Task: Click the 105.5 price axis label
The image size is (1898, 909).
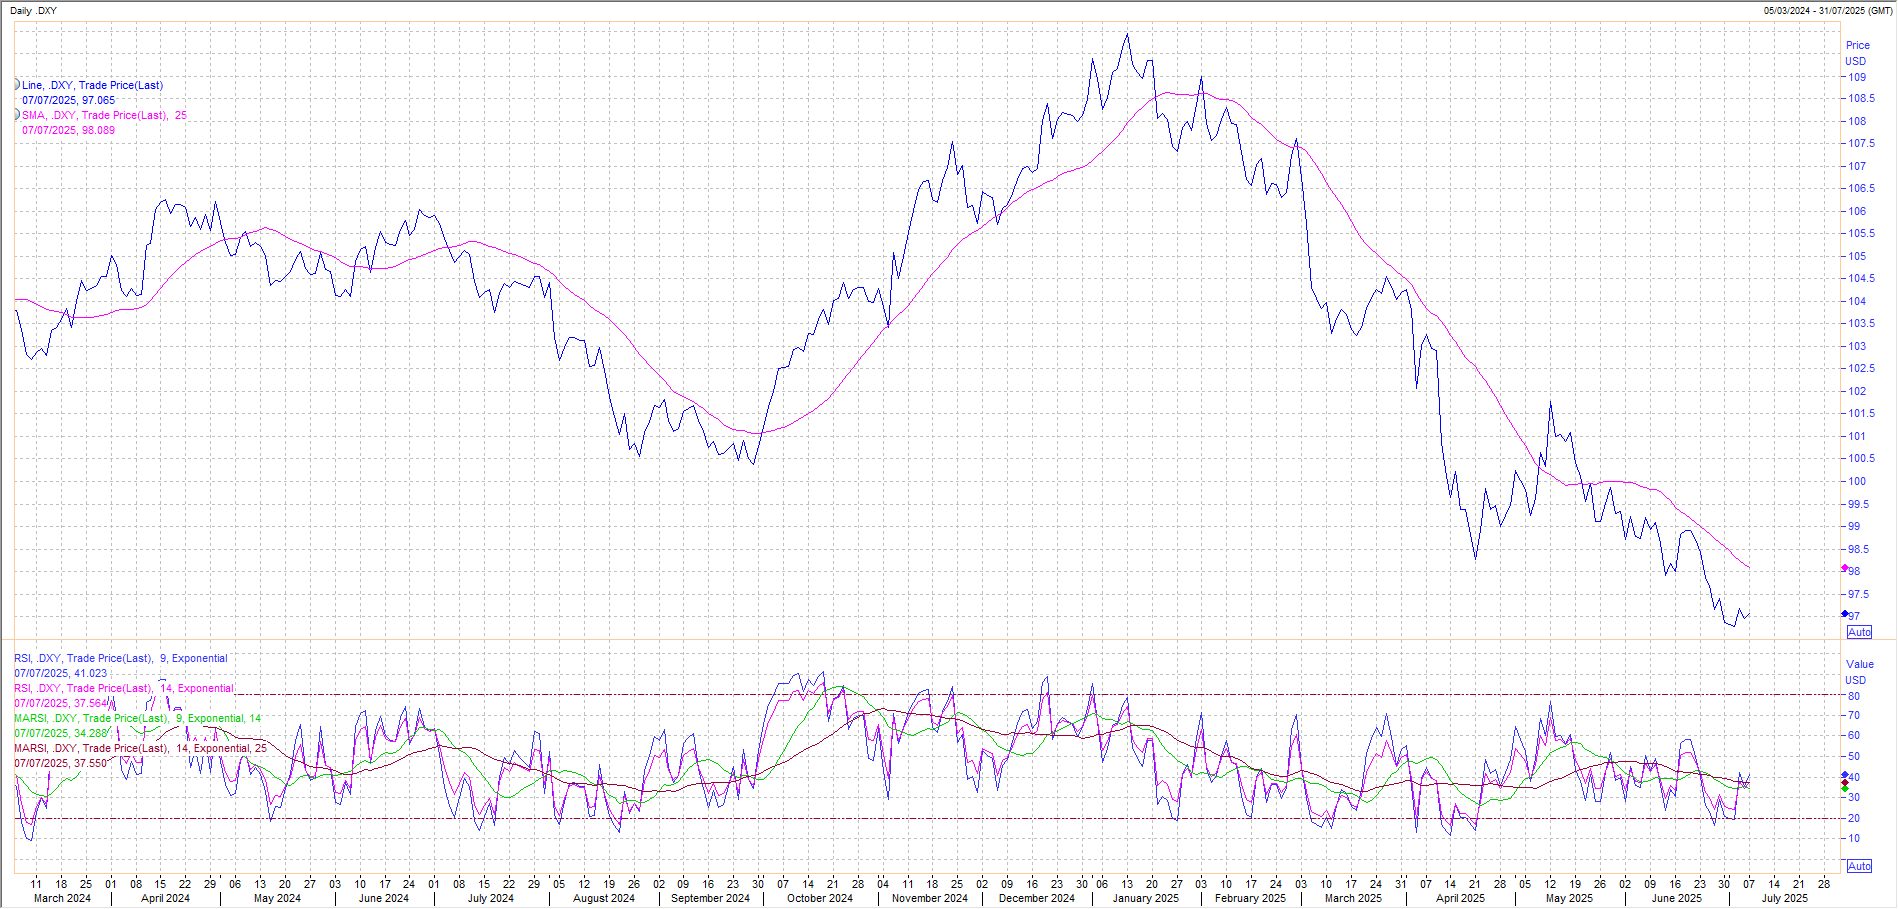Action: point(1861,234)
